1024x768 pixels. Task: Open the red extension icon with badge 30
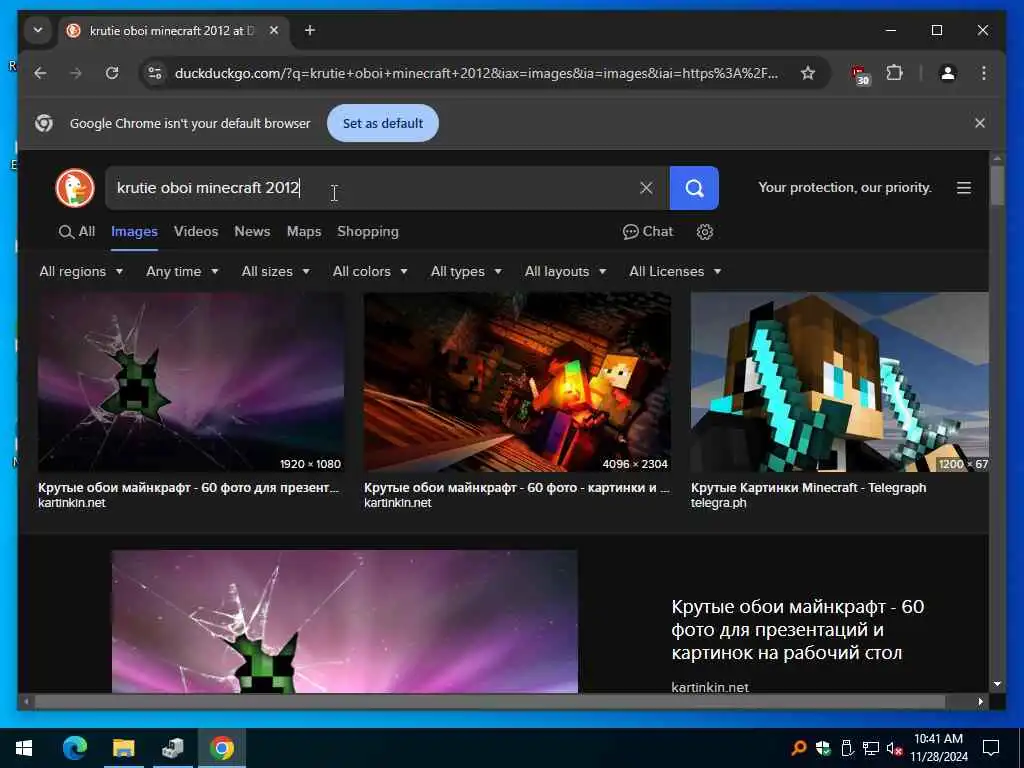click(859, 74)
